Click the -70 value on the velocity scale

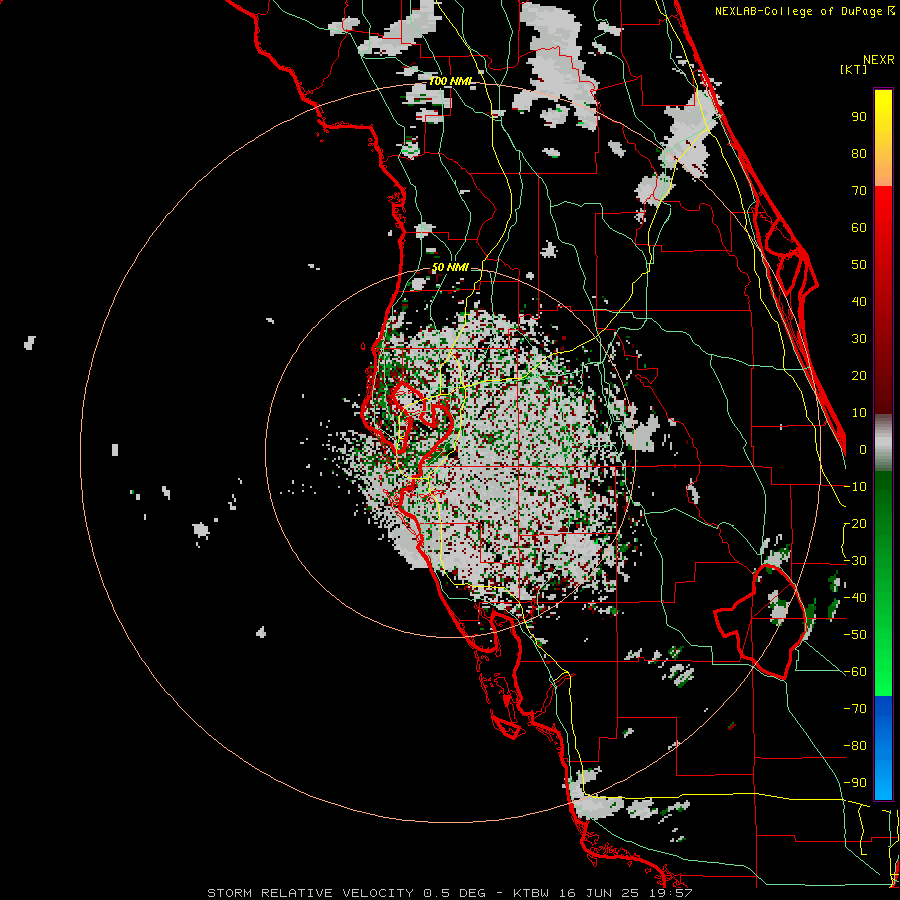(x=855, y=709)
